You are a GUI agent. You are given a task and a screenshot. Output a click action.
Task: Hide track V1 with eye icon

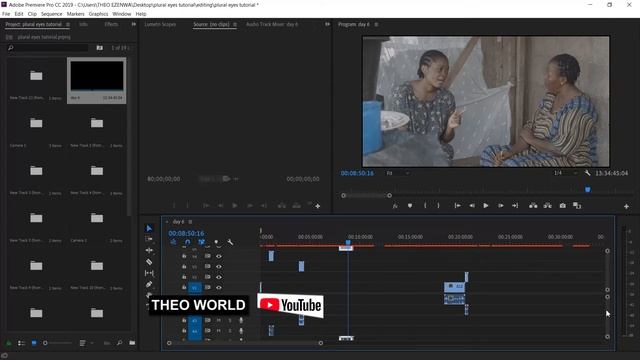pos(219,288)
